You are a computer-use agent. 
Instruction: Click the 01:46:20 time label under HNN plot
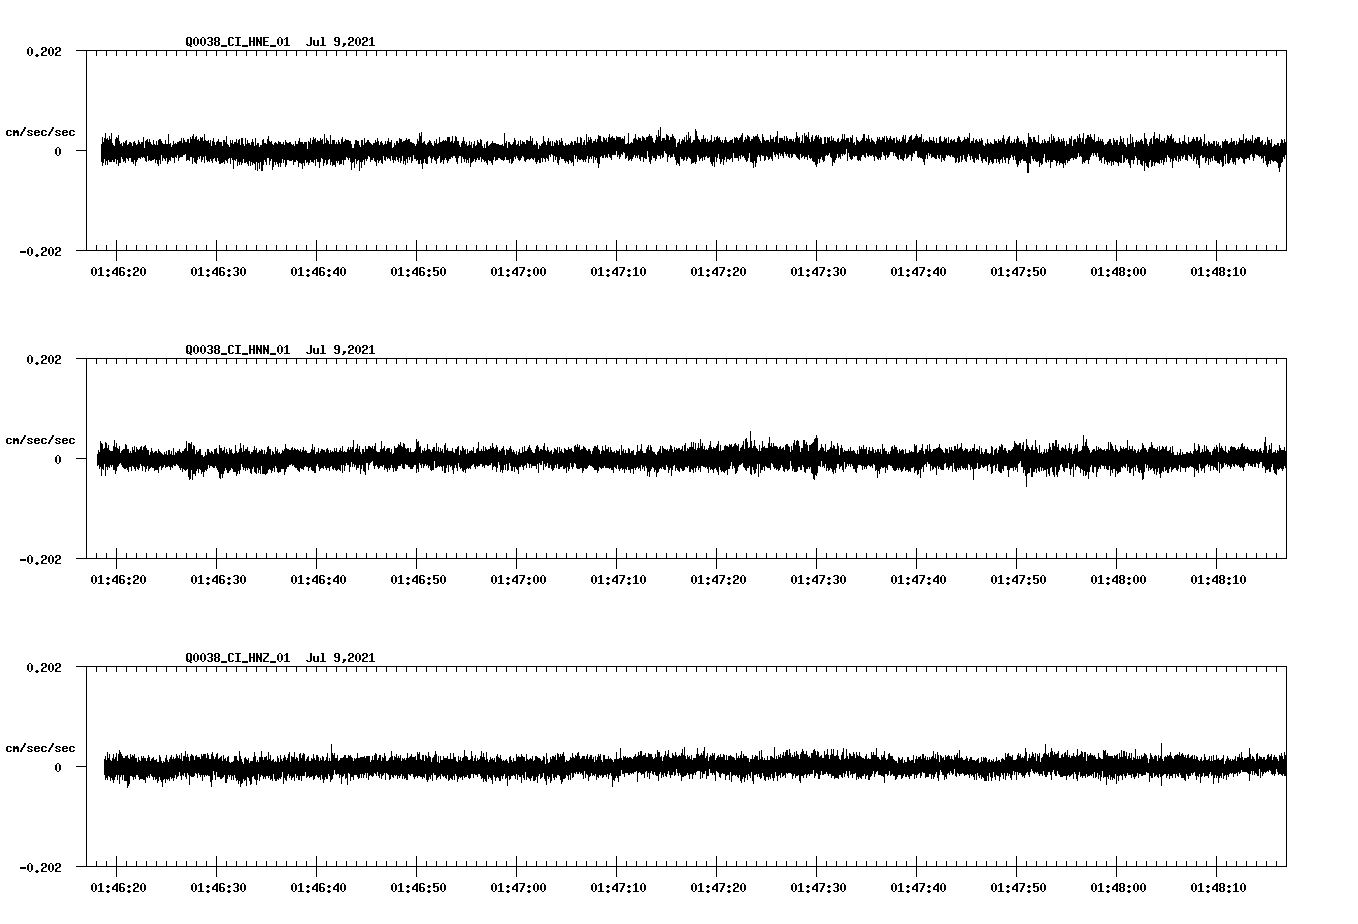118,580
